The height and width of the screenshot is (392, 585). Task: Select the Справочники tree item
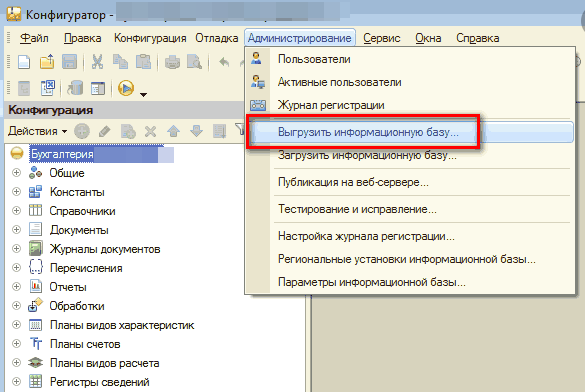(82, 211)
